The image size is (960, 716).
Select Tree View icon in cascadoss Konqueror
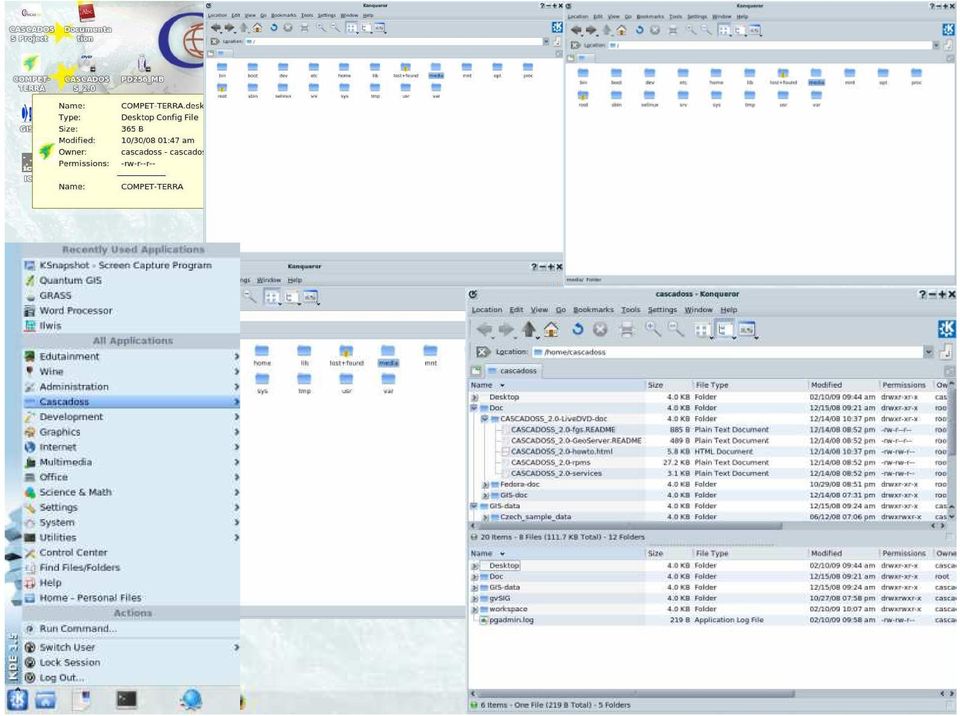[x=725, y=330]
